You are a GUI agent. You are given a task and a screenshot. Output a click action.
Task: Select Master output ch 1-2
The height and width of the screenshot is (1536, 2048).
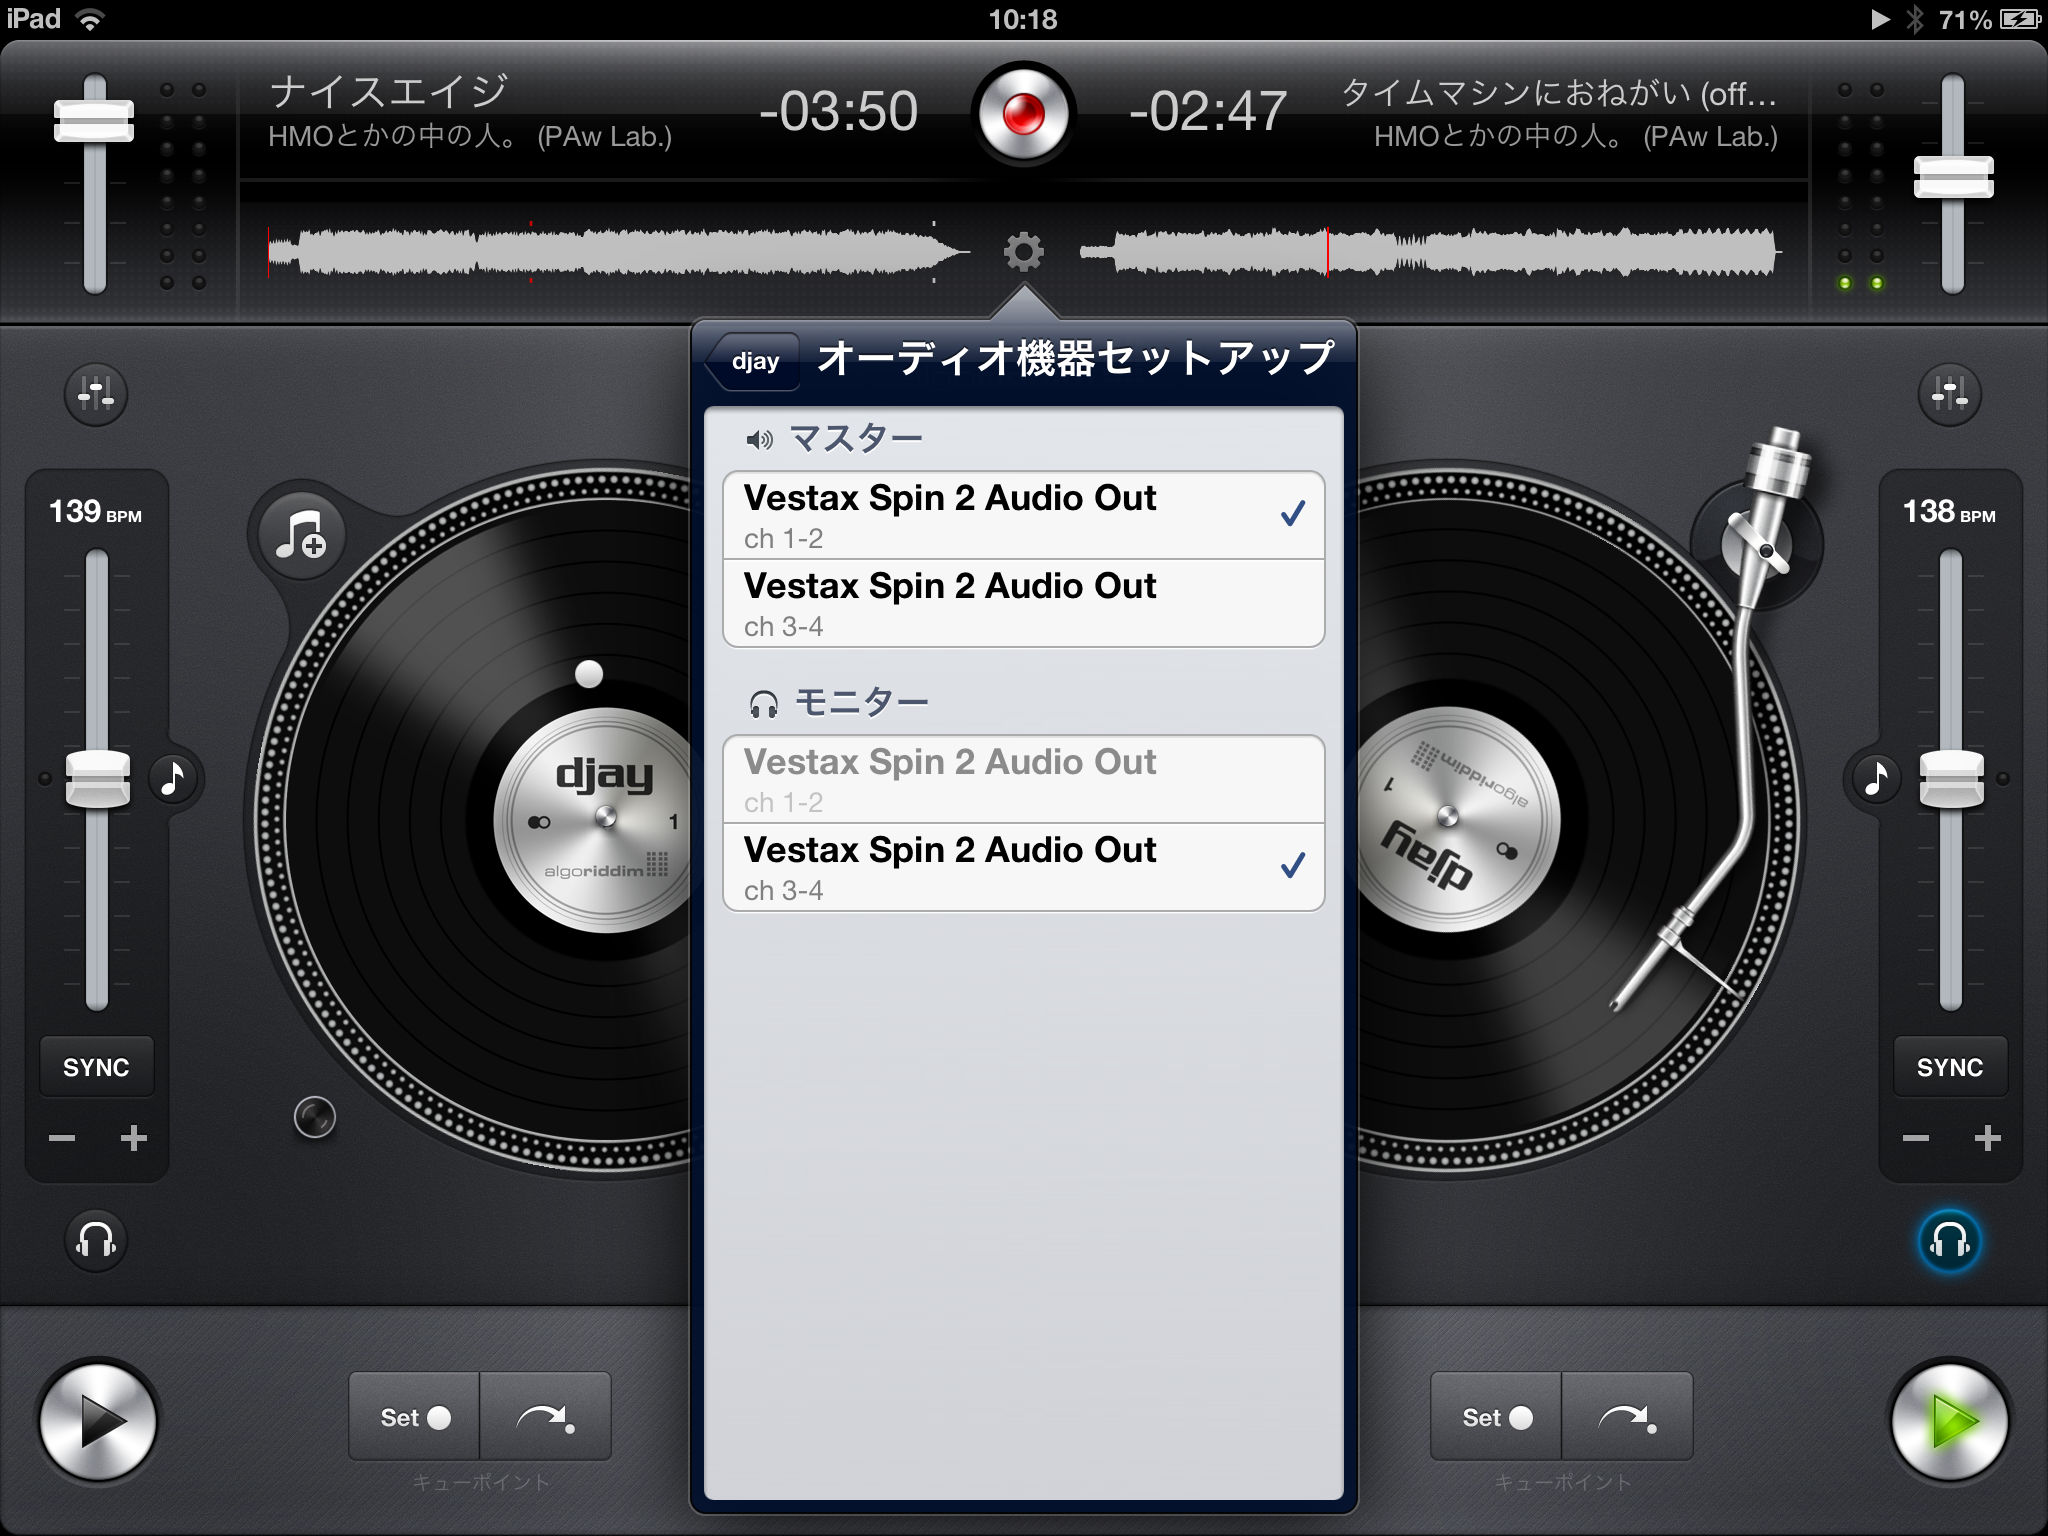click(x=1024, y=515)
